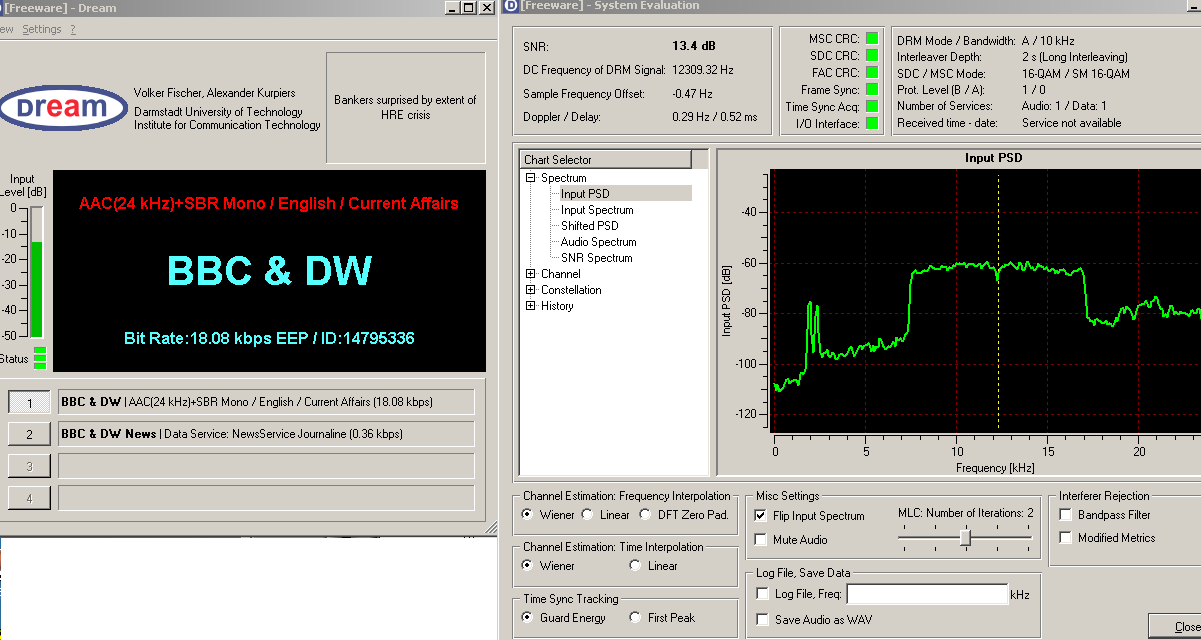Select Guard Energy time sync tracking
The image size is (1201, 640).
point(527,618)
